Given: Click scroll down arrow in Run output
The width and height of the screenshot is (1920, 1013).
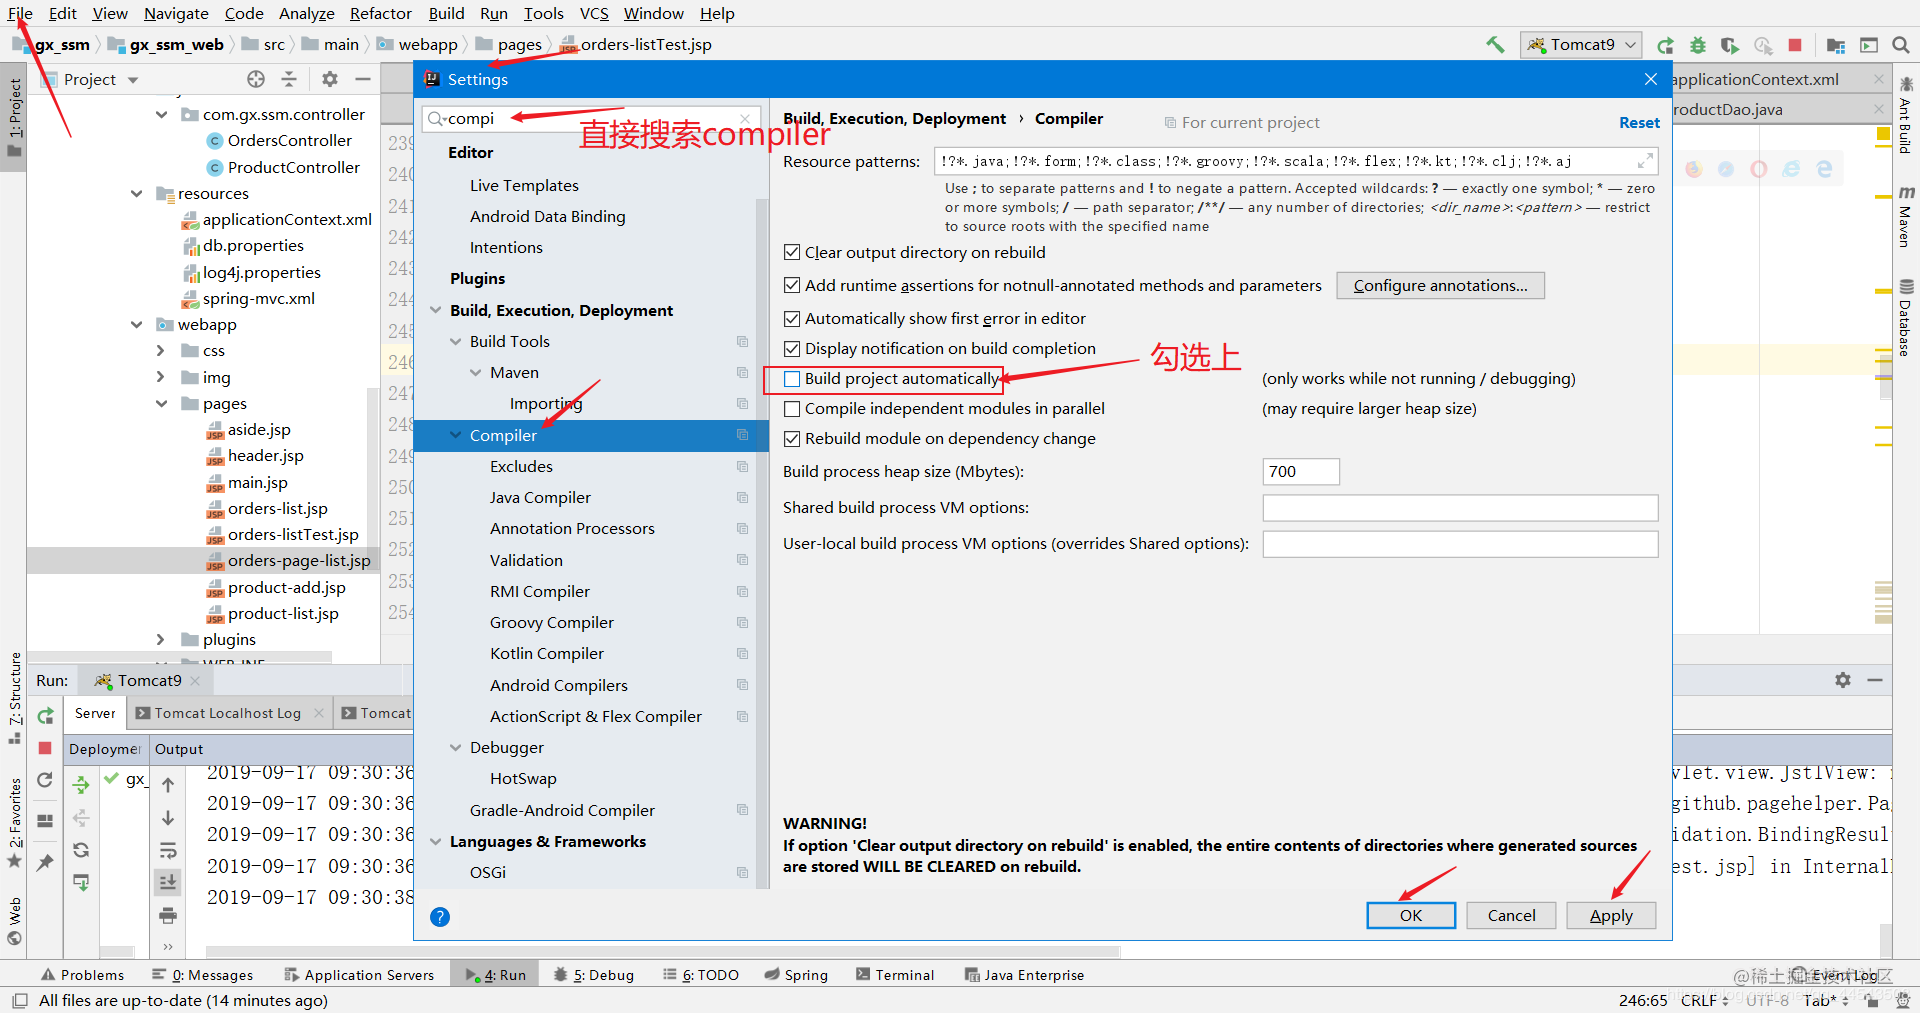Looking at the screenshot, I should click(168, 818).
